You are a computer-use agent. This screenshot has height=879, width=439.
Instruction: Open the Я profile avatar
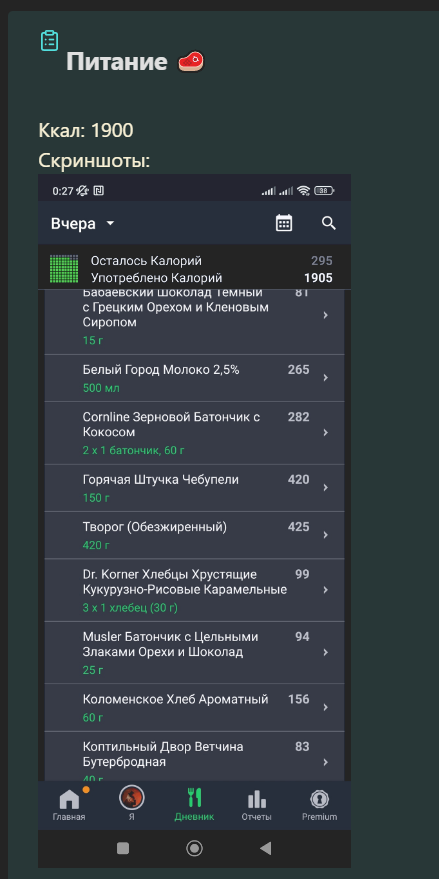tap(132, 797)
